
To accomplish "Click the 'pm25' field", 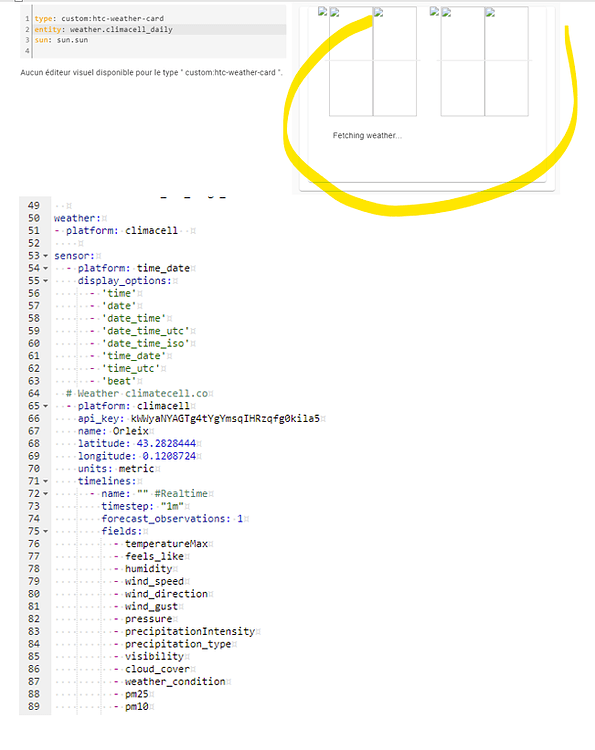I will pyautogui.click(x=137, y=694).
